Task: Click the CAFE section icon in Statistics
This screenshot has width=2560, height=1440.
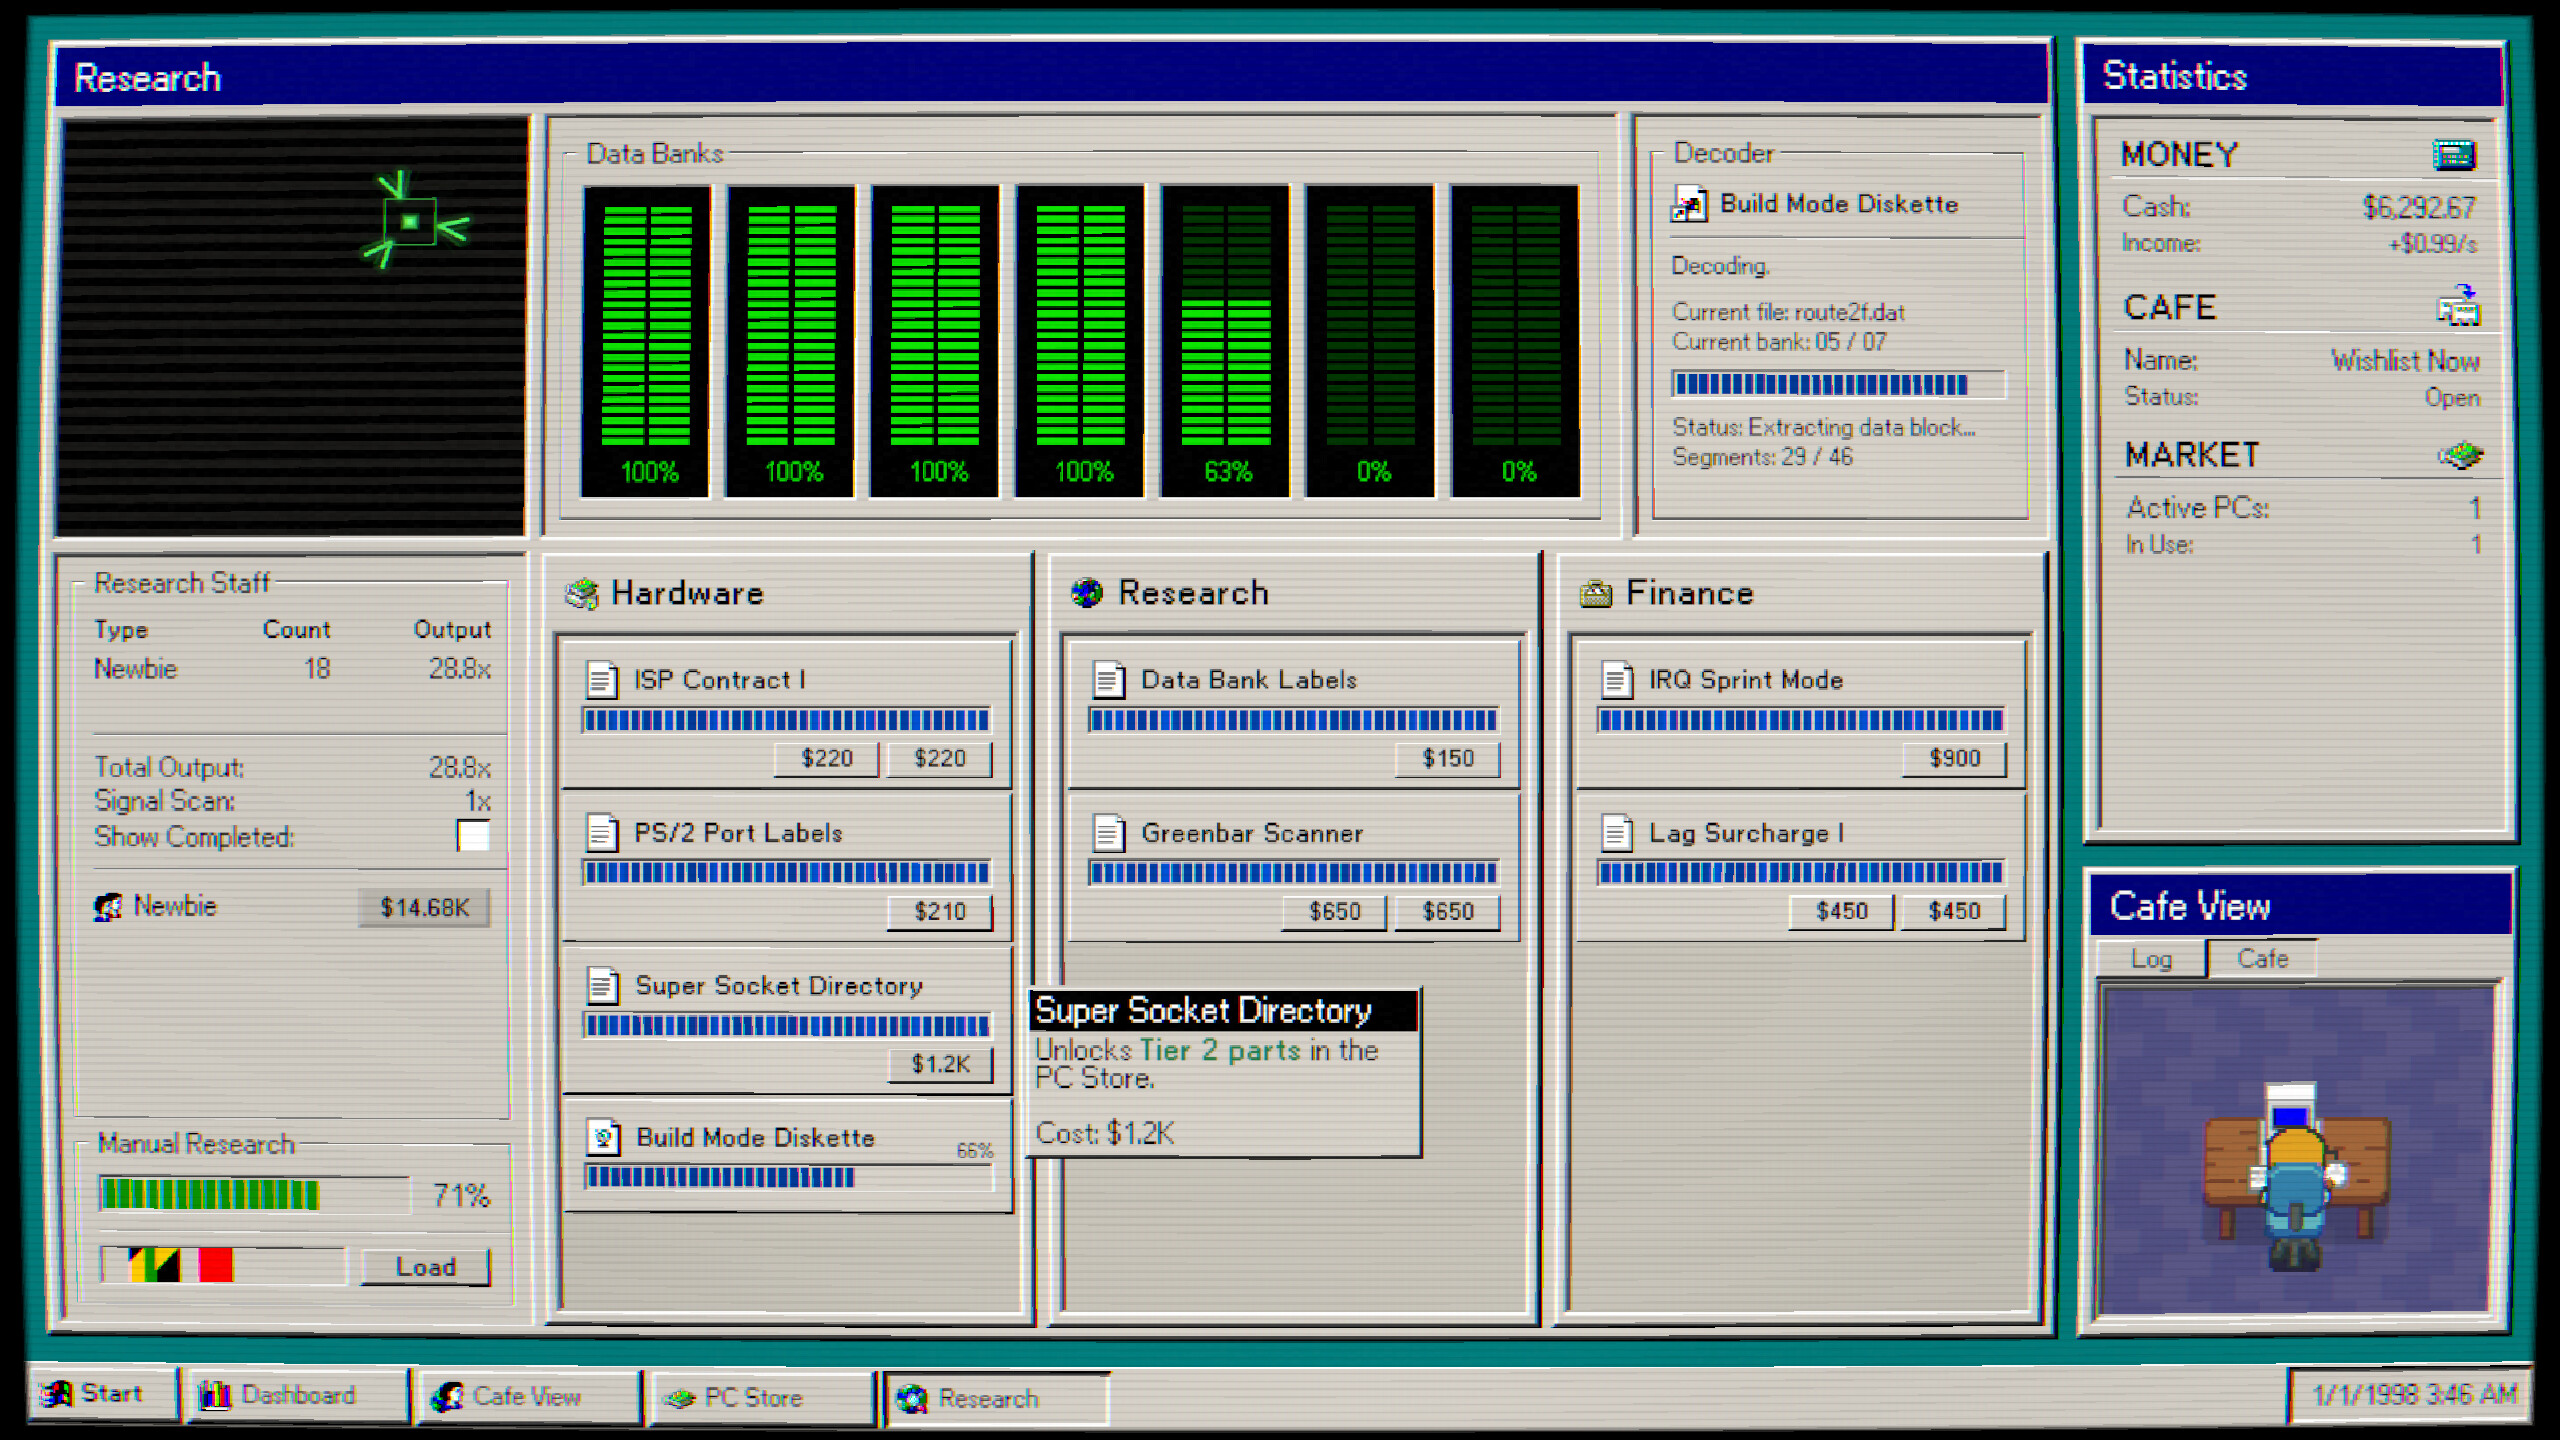Action: [x=2458, y=306]
